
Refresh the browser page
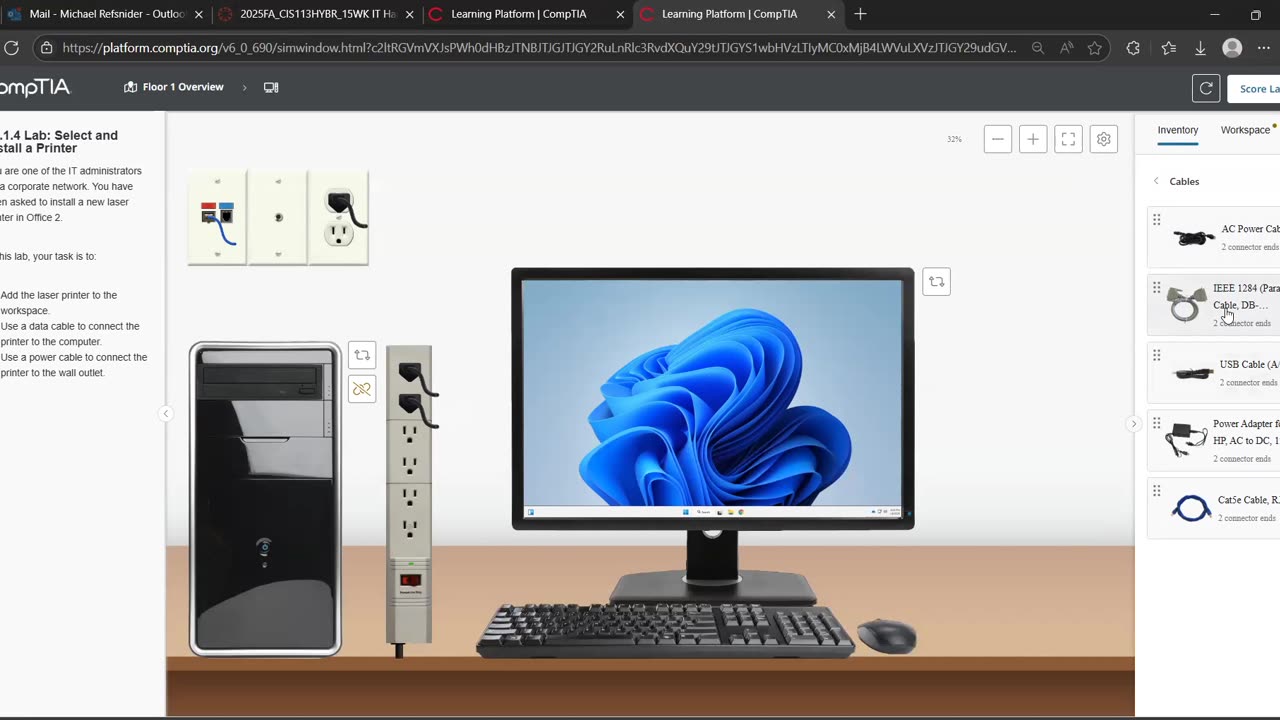coord(11,48)
